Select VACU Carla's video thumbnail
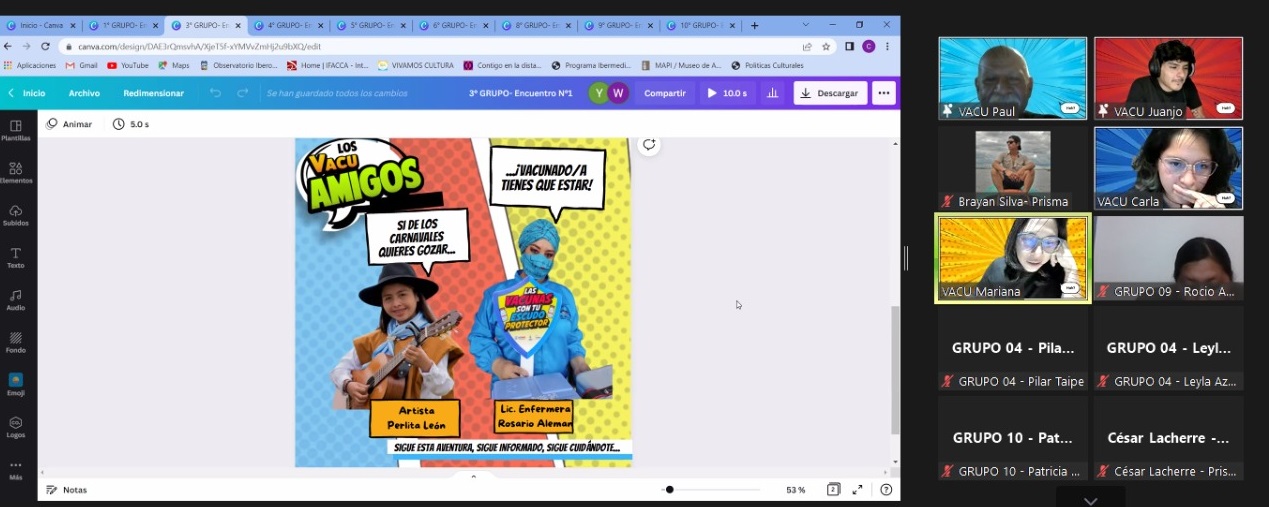The height and width of the screenshot is (507, 1269). coord(1168,167)
